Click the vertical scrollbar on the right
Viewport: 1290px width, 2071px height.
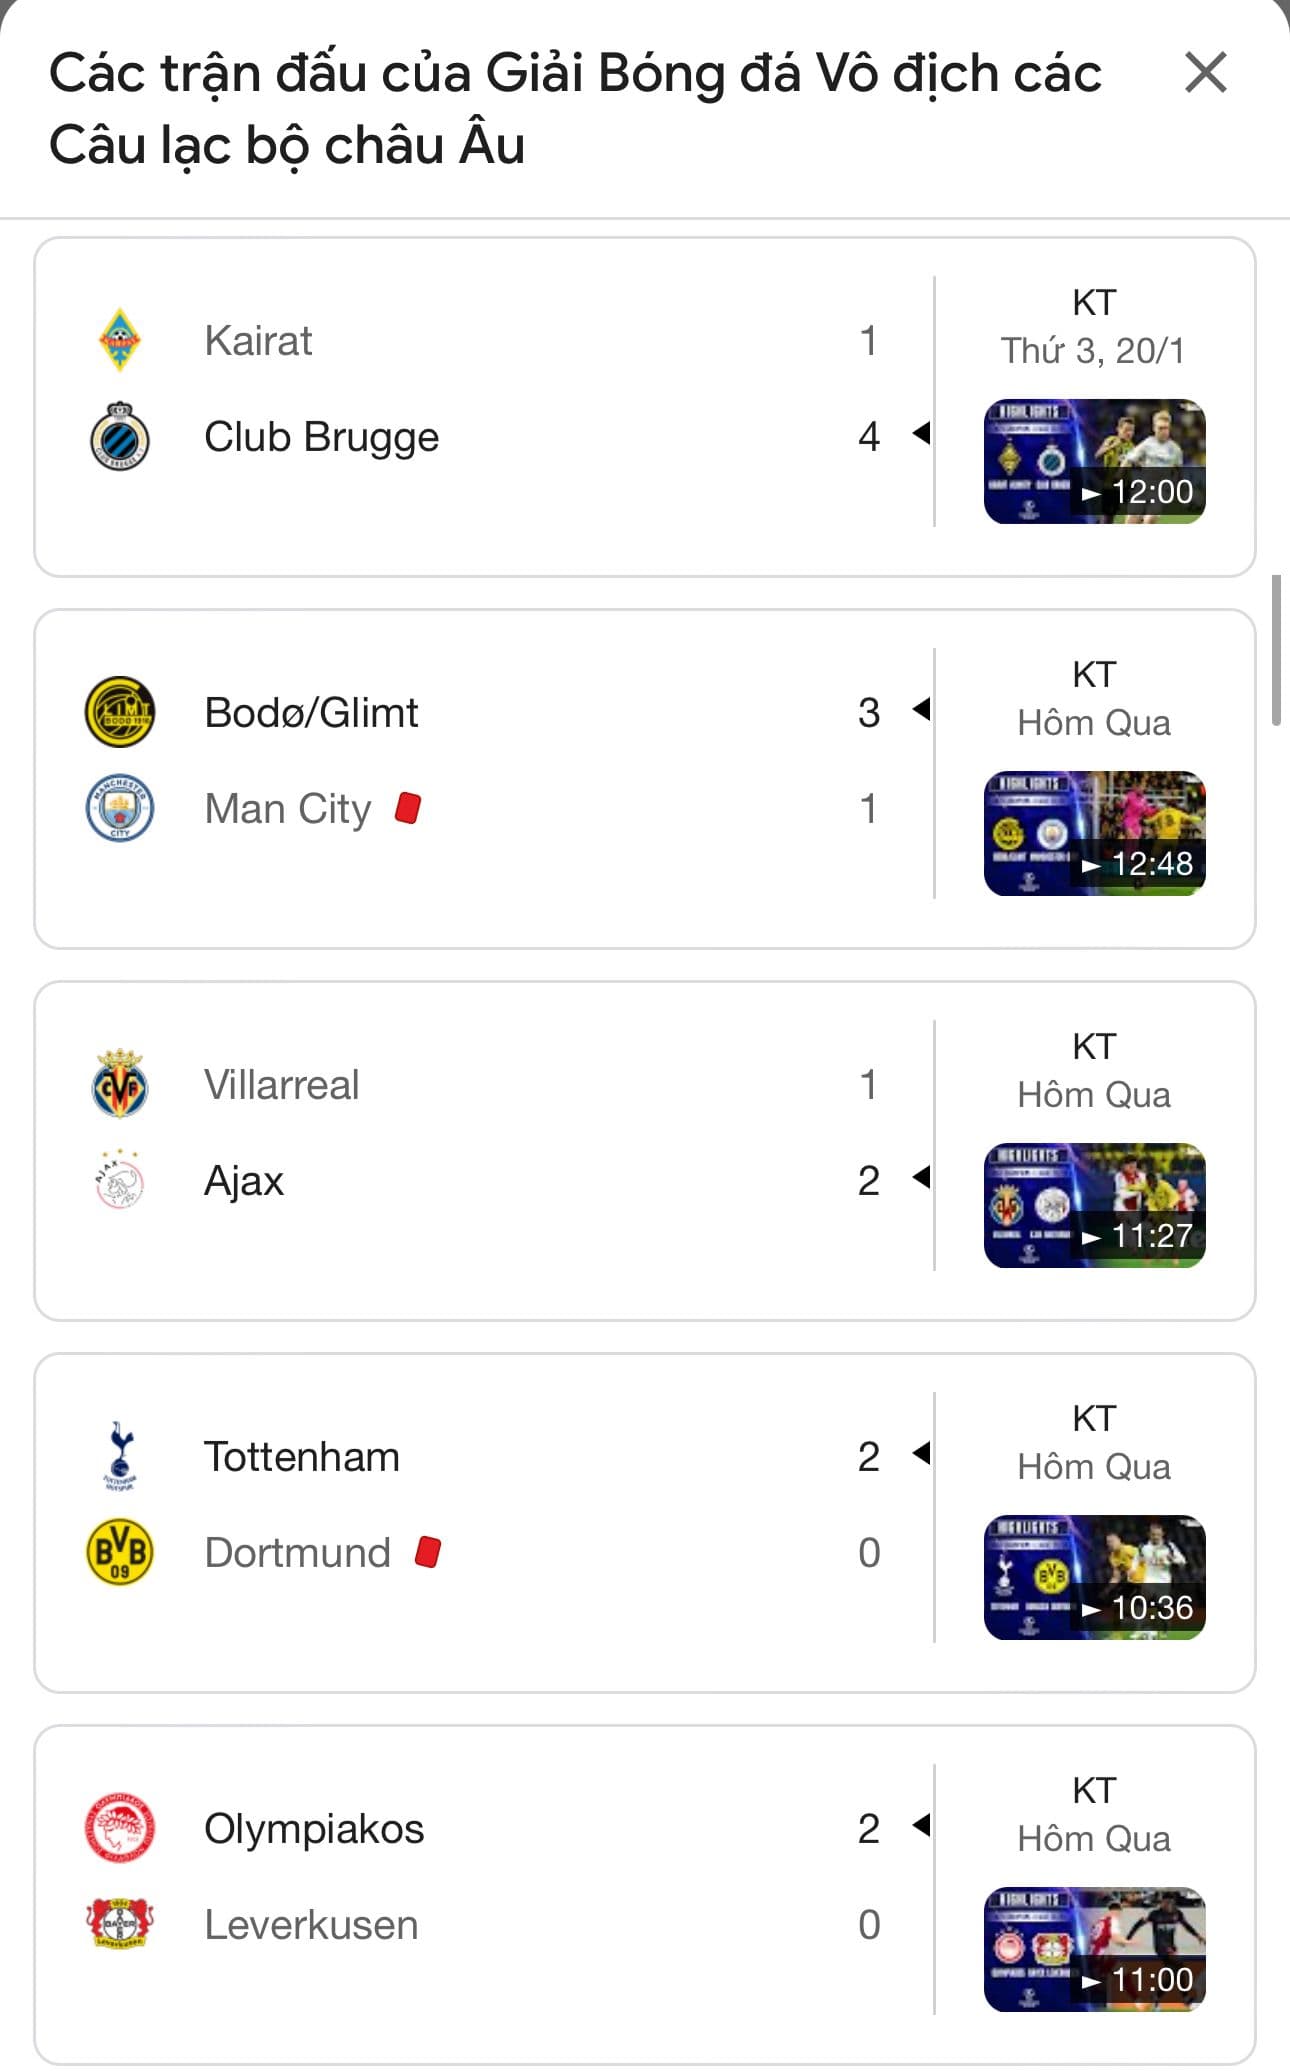pyautogui.click(x=1276, y=650)
